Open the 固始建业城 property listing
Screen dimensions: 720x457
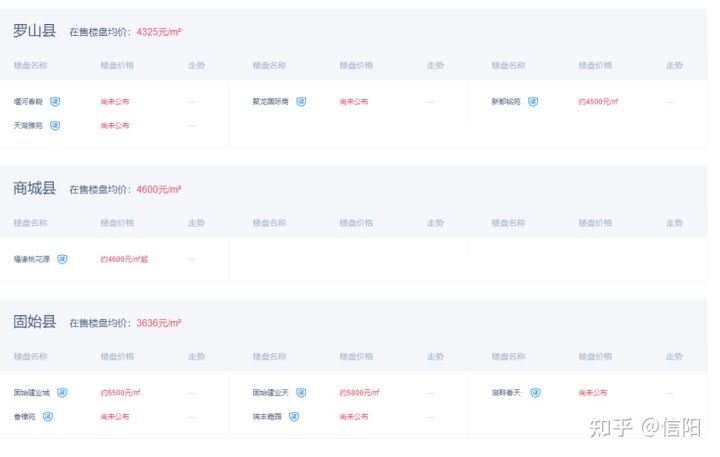pyautogui.click(x=32, y=393)
